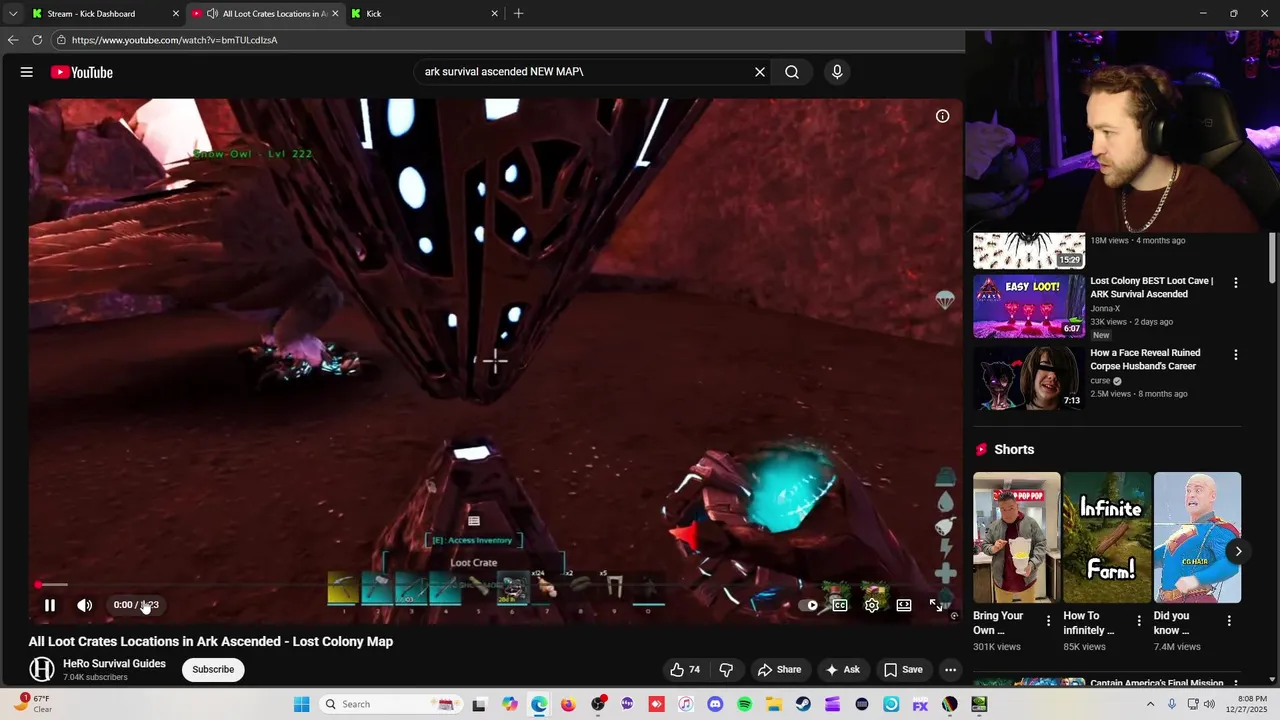Open the video settings gear
Viewport: 1280px width, 720px height.
click(x=872, y=605)
